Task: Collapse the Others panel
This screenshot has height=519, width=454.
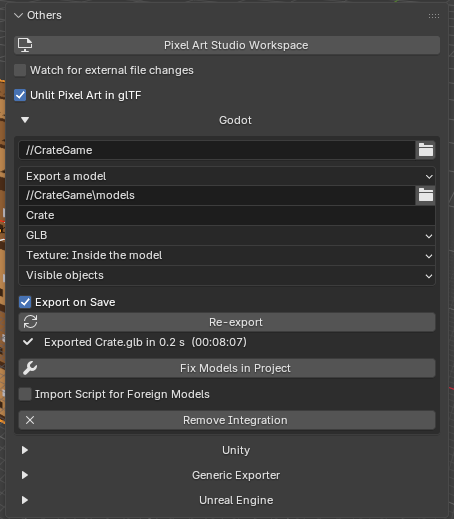Action: click(18, 15)
